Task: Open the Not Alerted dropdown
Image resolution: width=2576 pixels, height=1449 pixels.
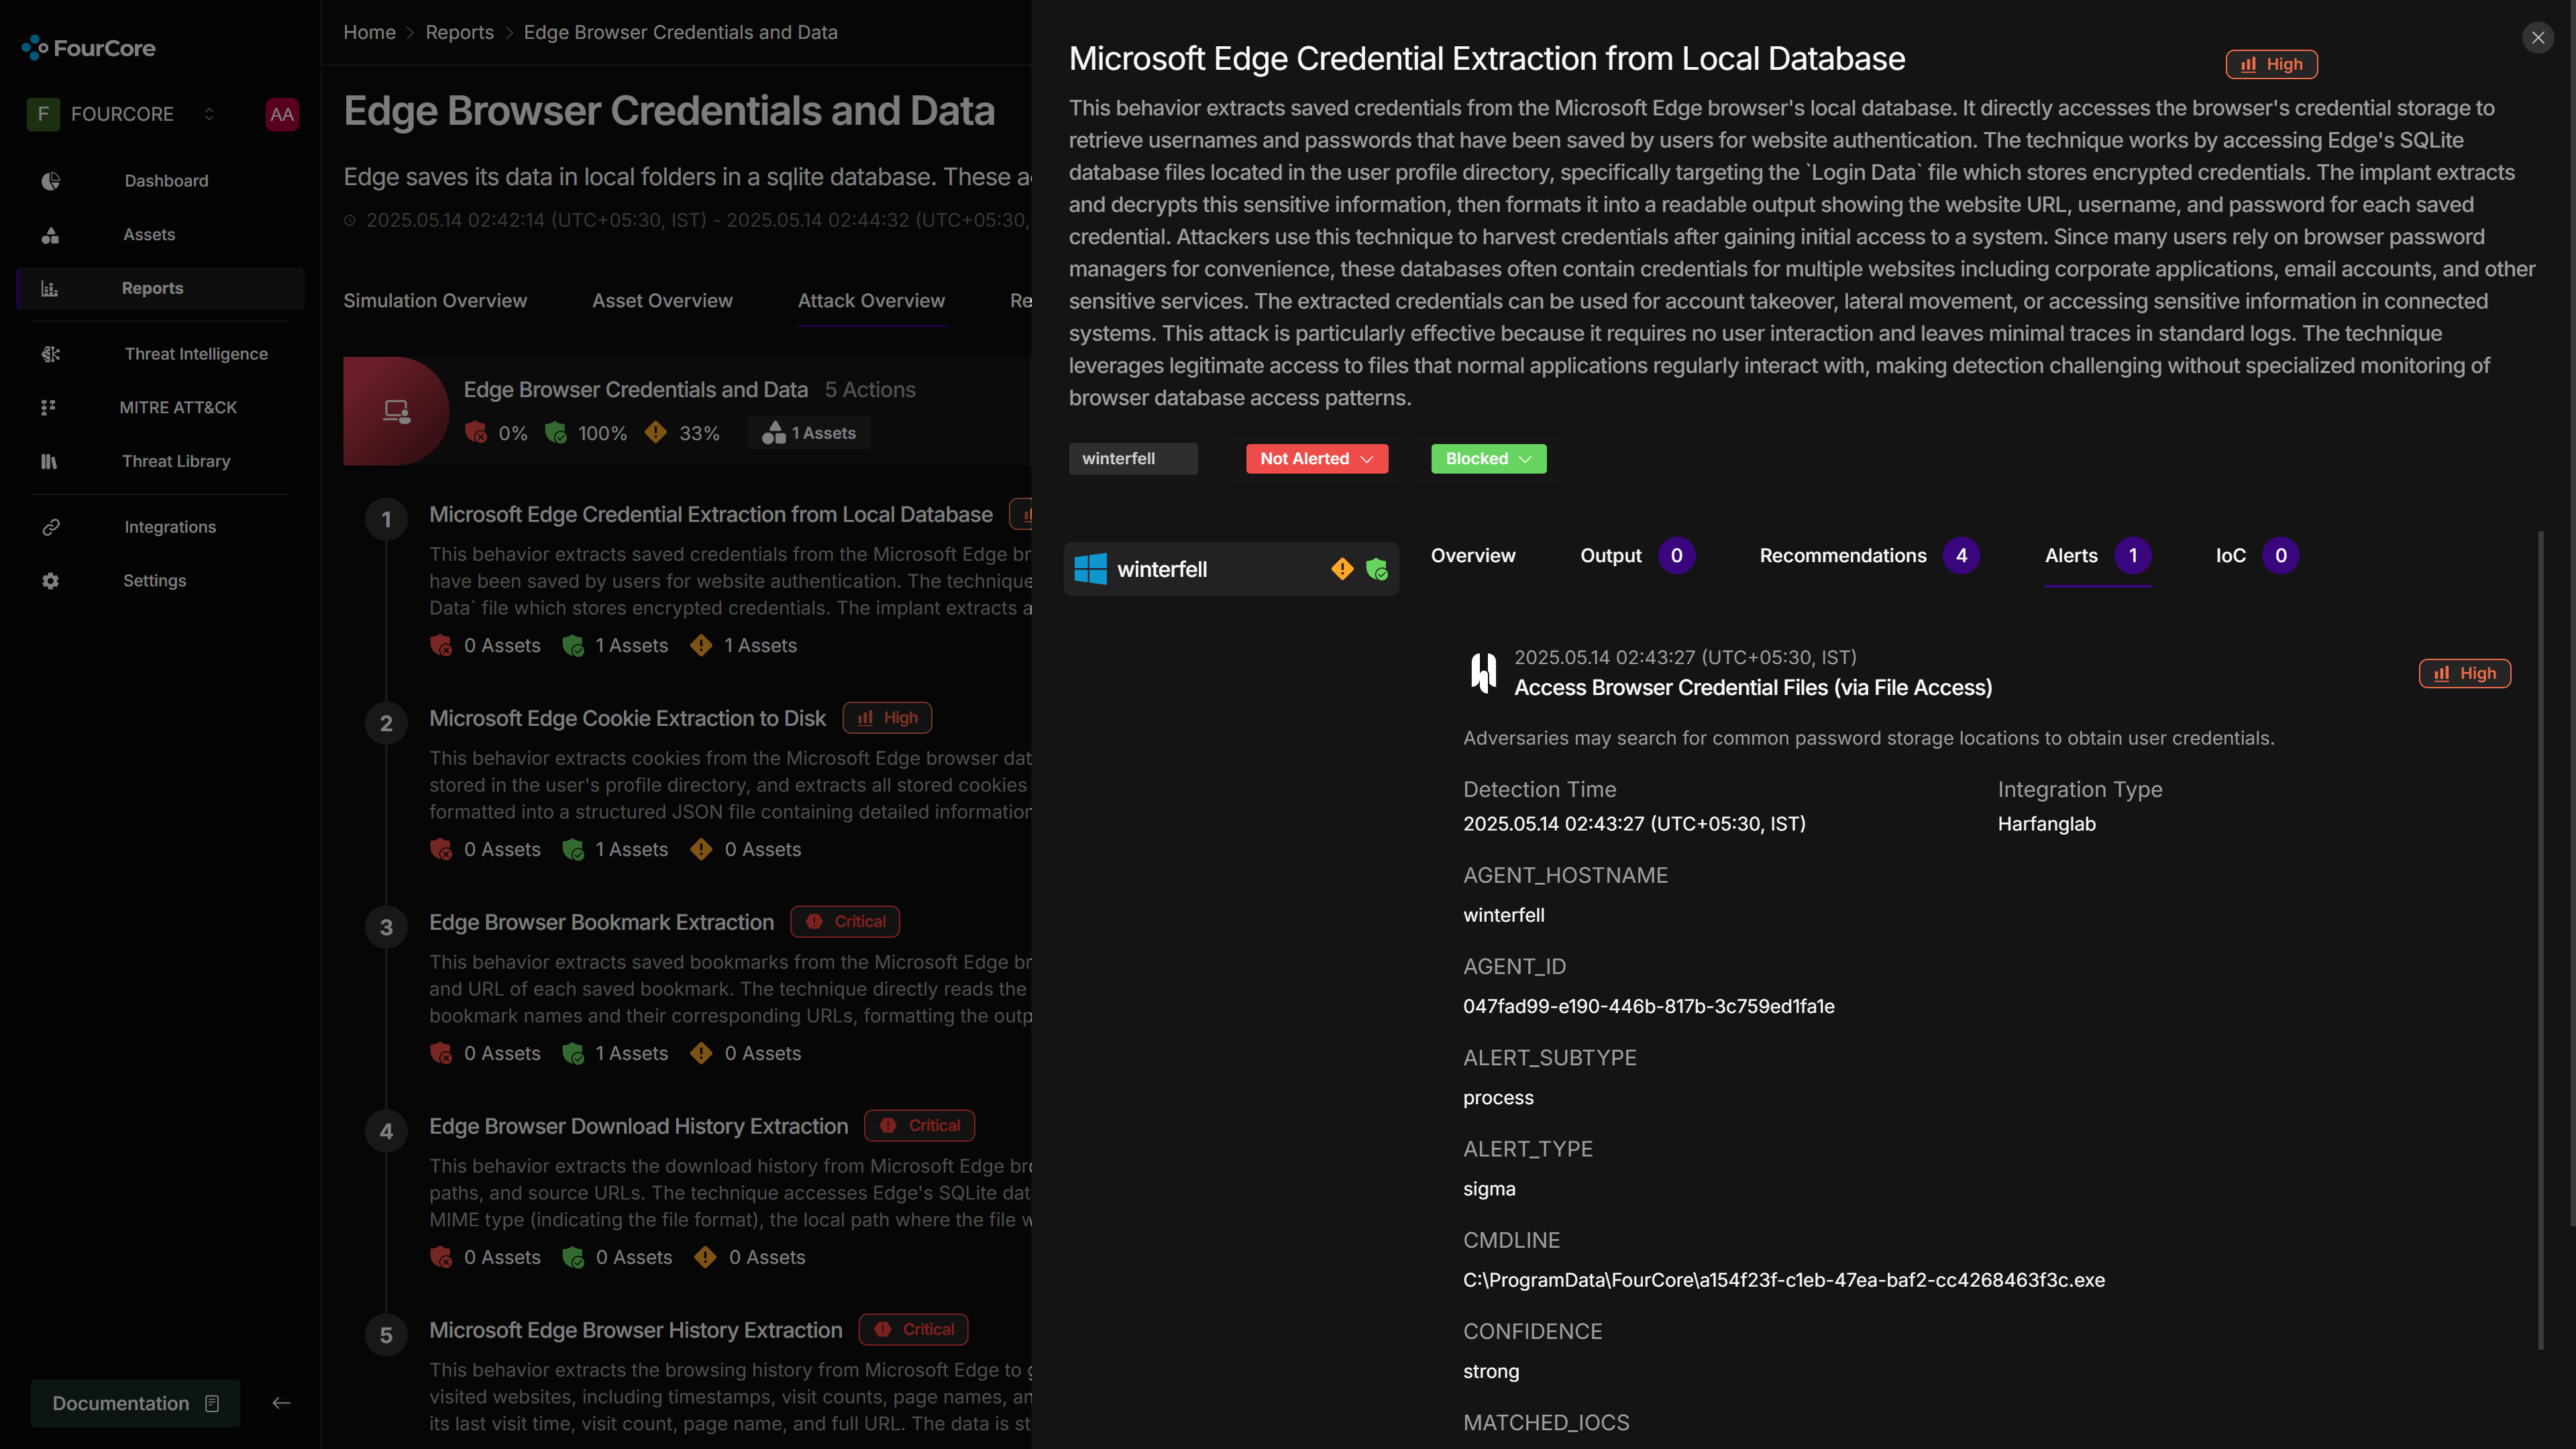Action: [x=1316, y=458]
